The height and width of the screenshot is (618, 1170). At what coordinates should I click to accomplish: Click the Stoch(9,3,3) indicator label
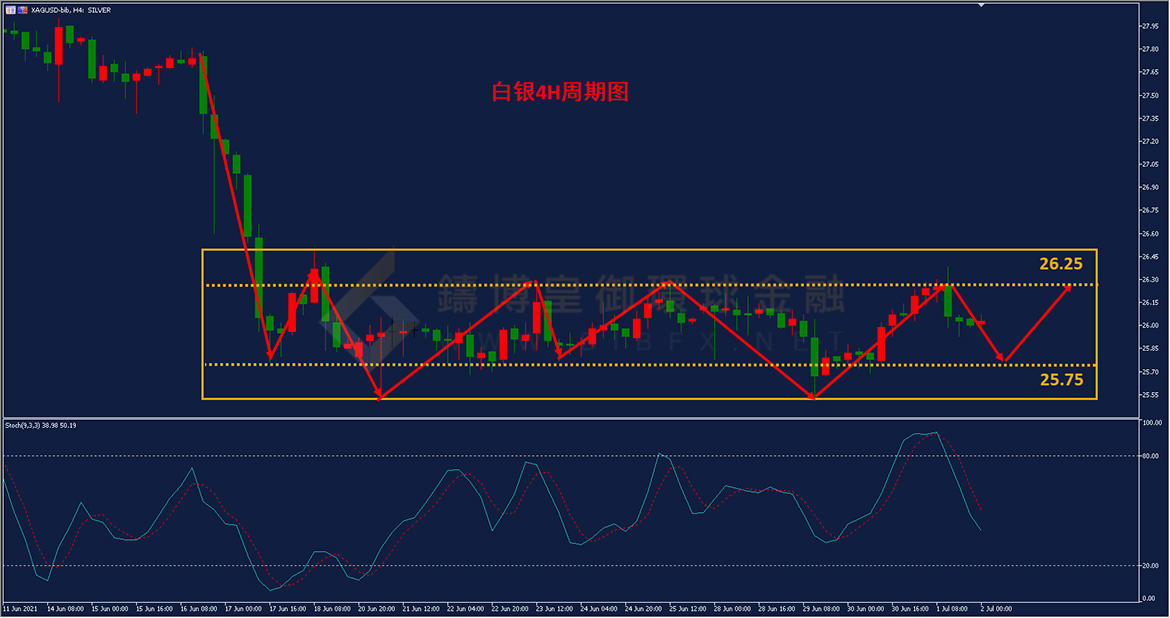40,425
